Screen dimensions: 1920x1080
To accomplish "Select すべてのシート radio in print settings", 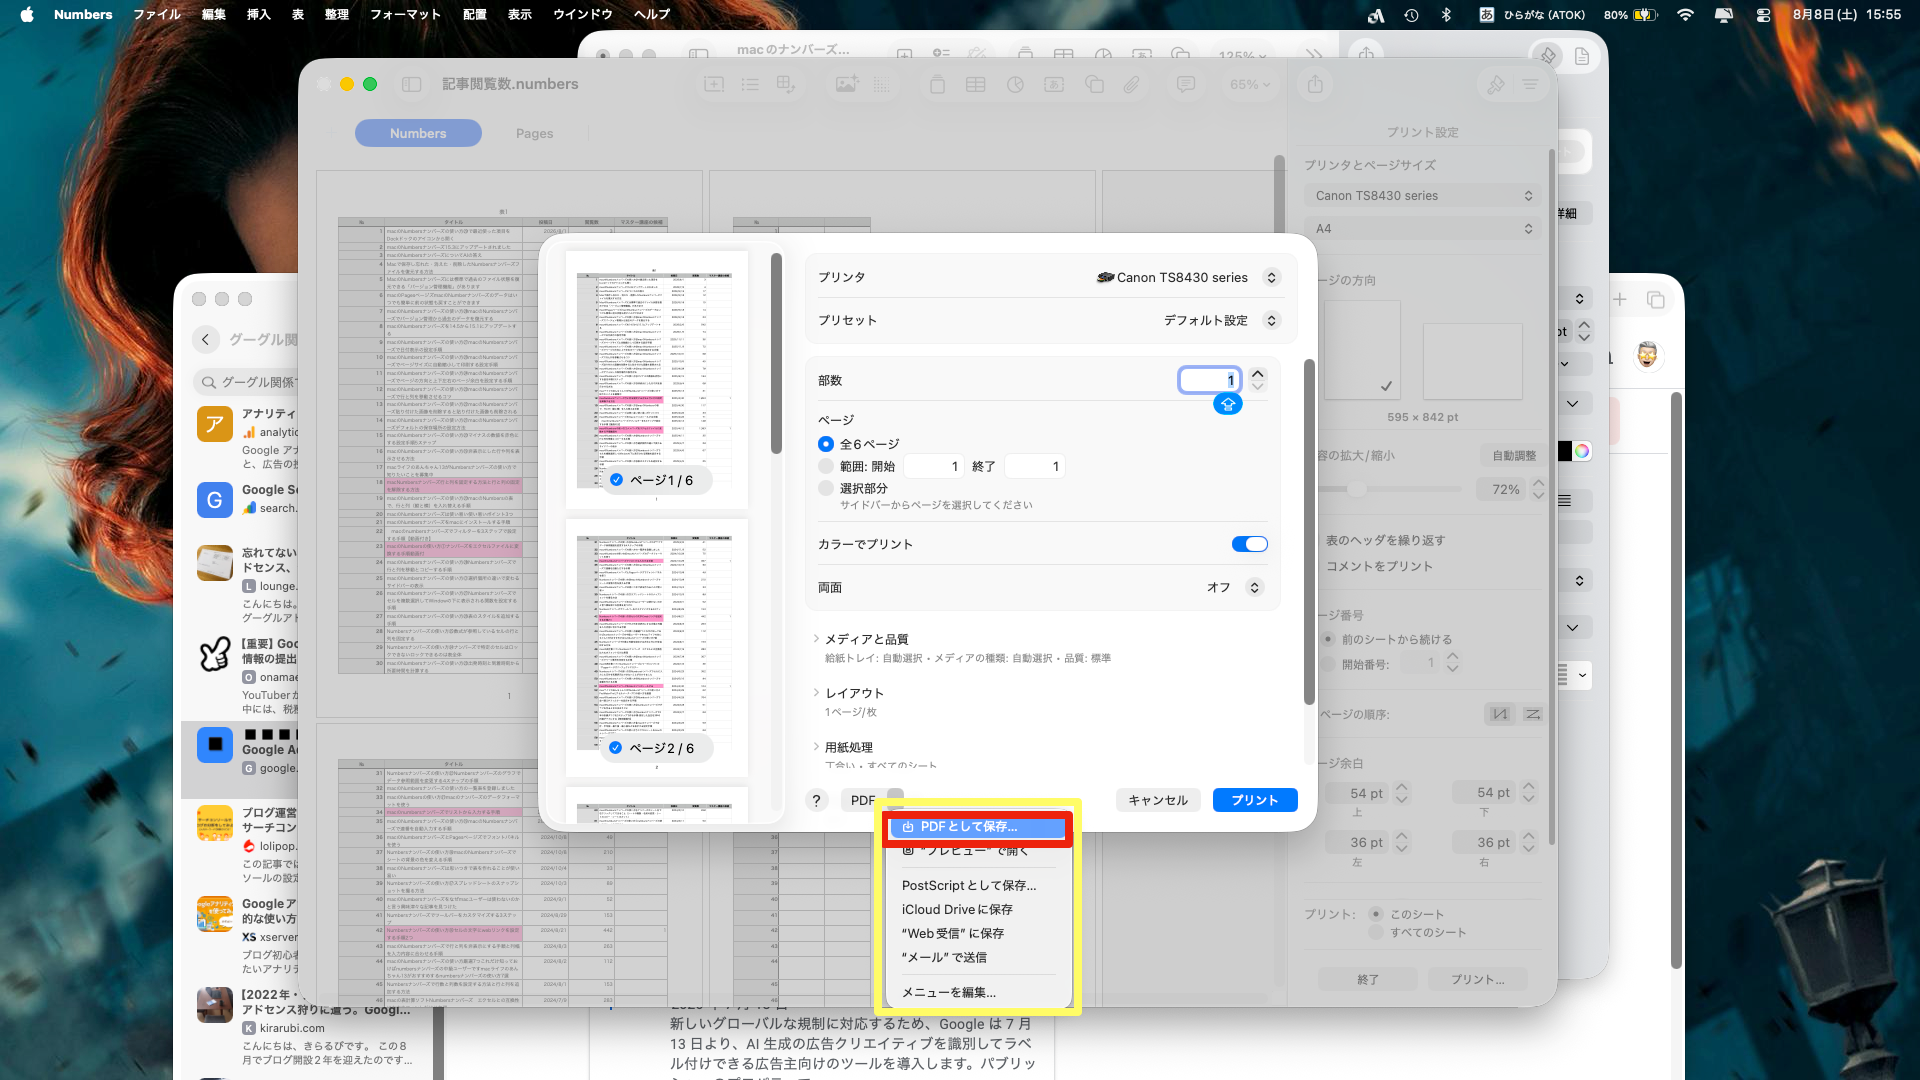I will [1376, 932].
